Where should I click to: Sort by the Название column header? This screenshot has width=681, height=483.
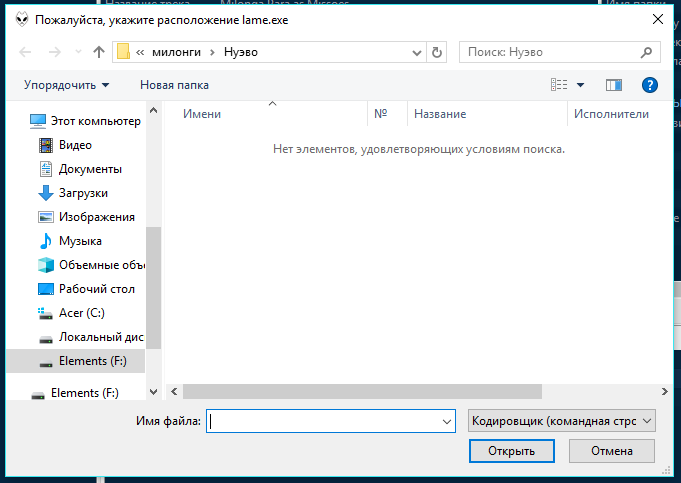click(439, 114)
